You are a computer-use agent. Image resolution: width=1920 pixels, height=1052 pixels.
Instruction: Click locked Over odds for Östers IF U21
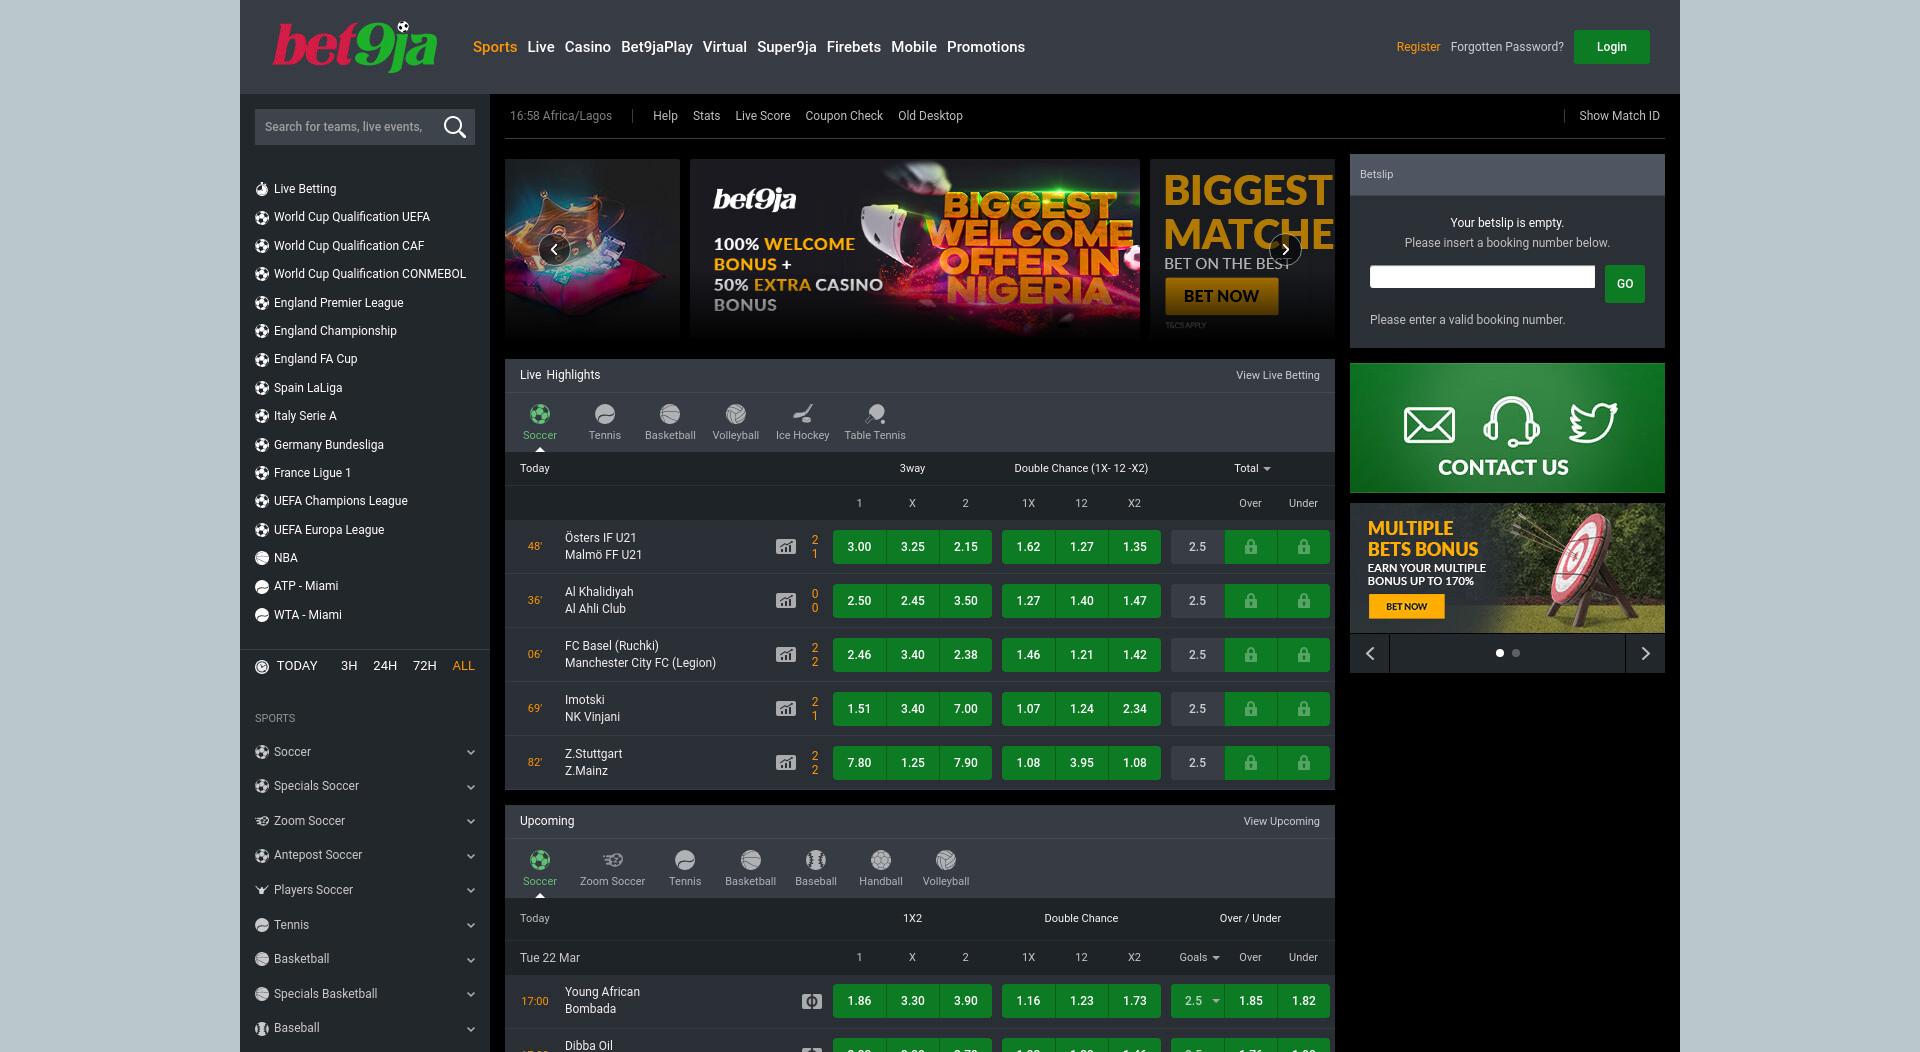pyautogui.click(x=1251, y=547)
